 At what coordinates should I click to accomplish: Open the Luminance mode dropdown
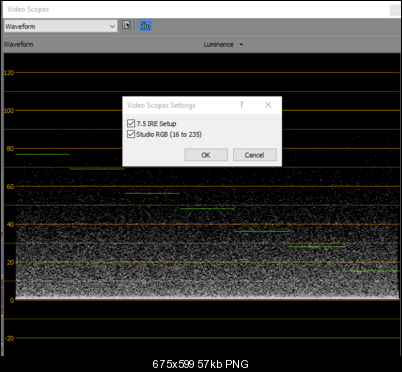[x=223, y=44]
